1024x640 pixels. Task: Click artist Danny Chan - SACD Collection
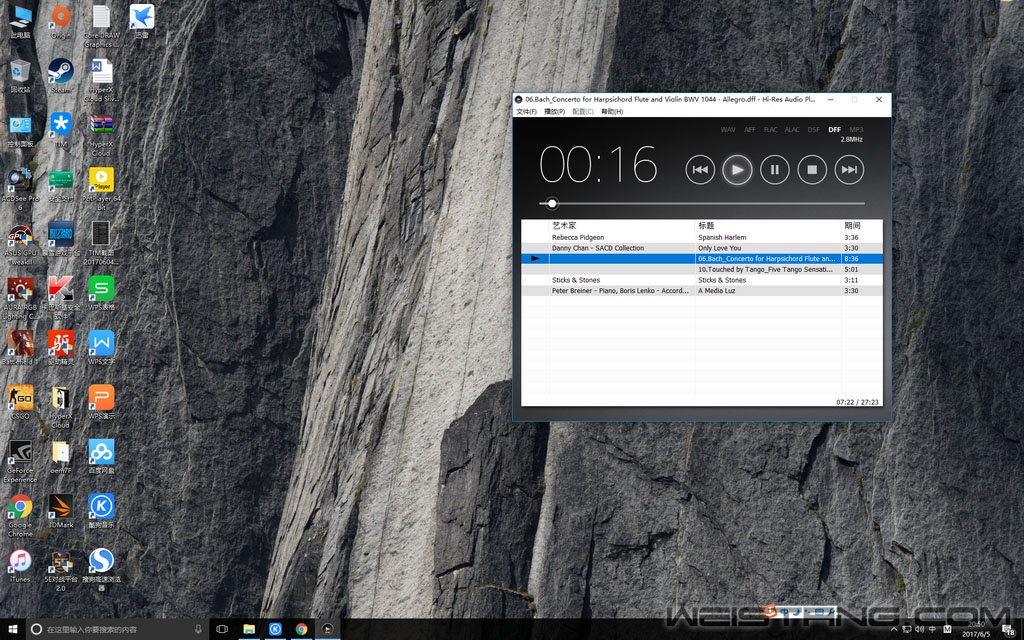(598, 248)
